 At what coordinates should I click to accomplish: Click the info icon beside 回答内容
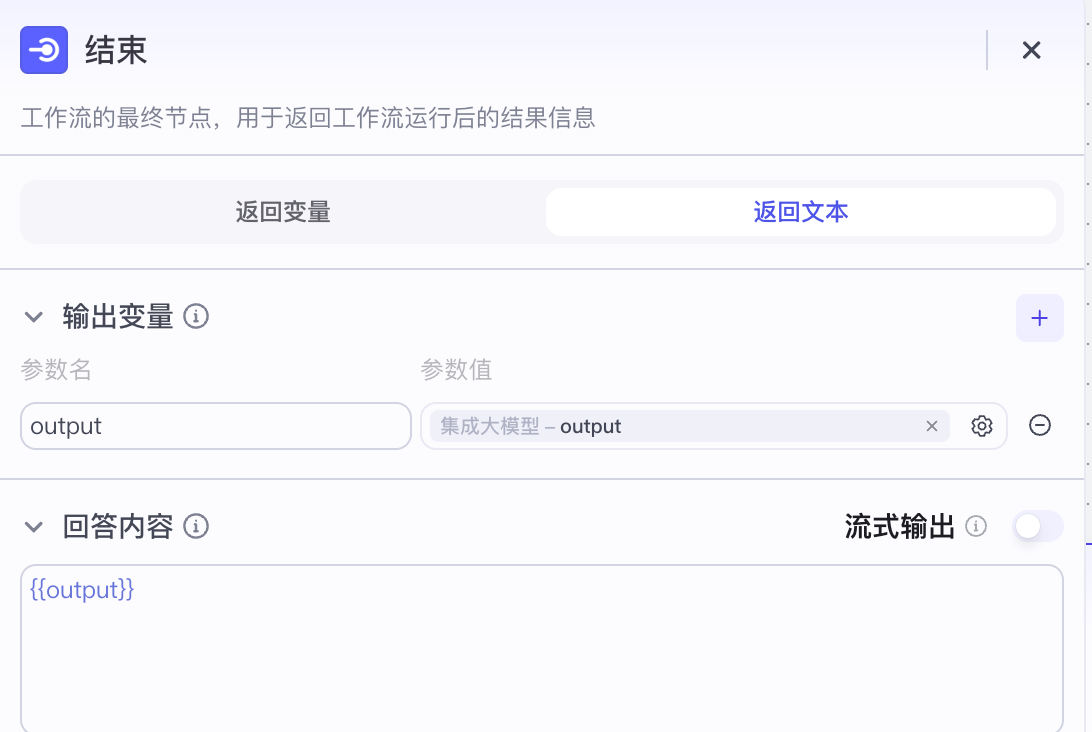click(196, 527)
